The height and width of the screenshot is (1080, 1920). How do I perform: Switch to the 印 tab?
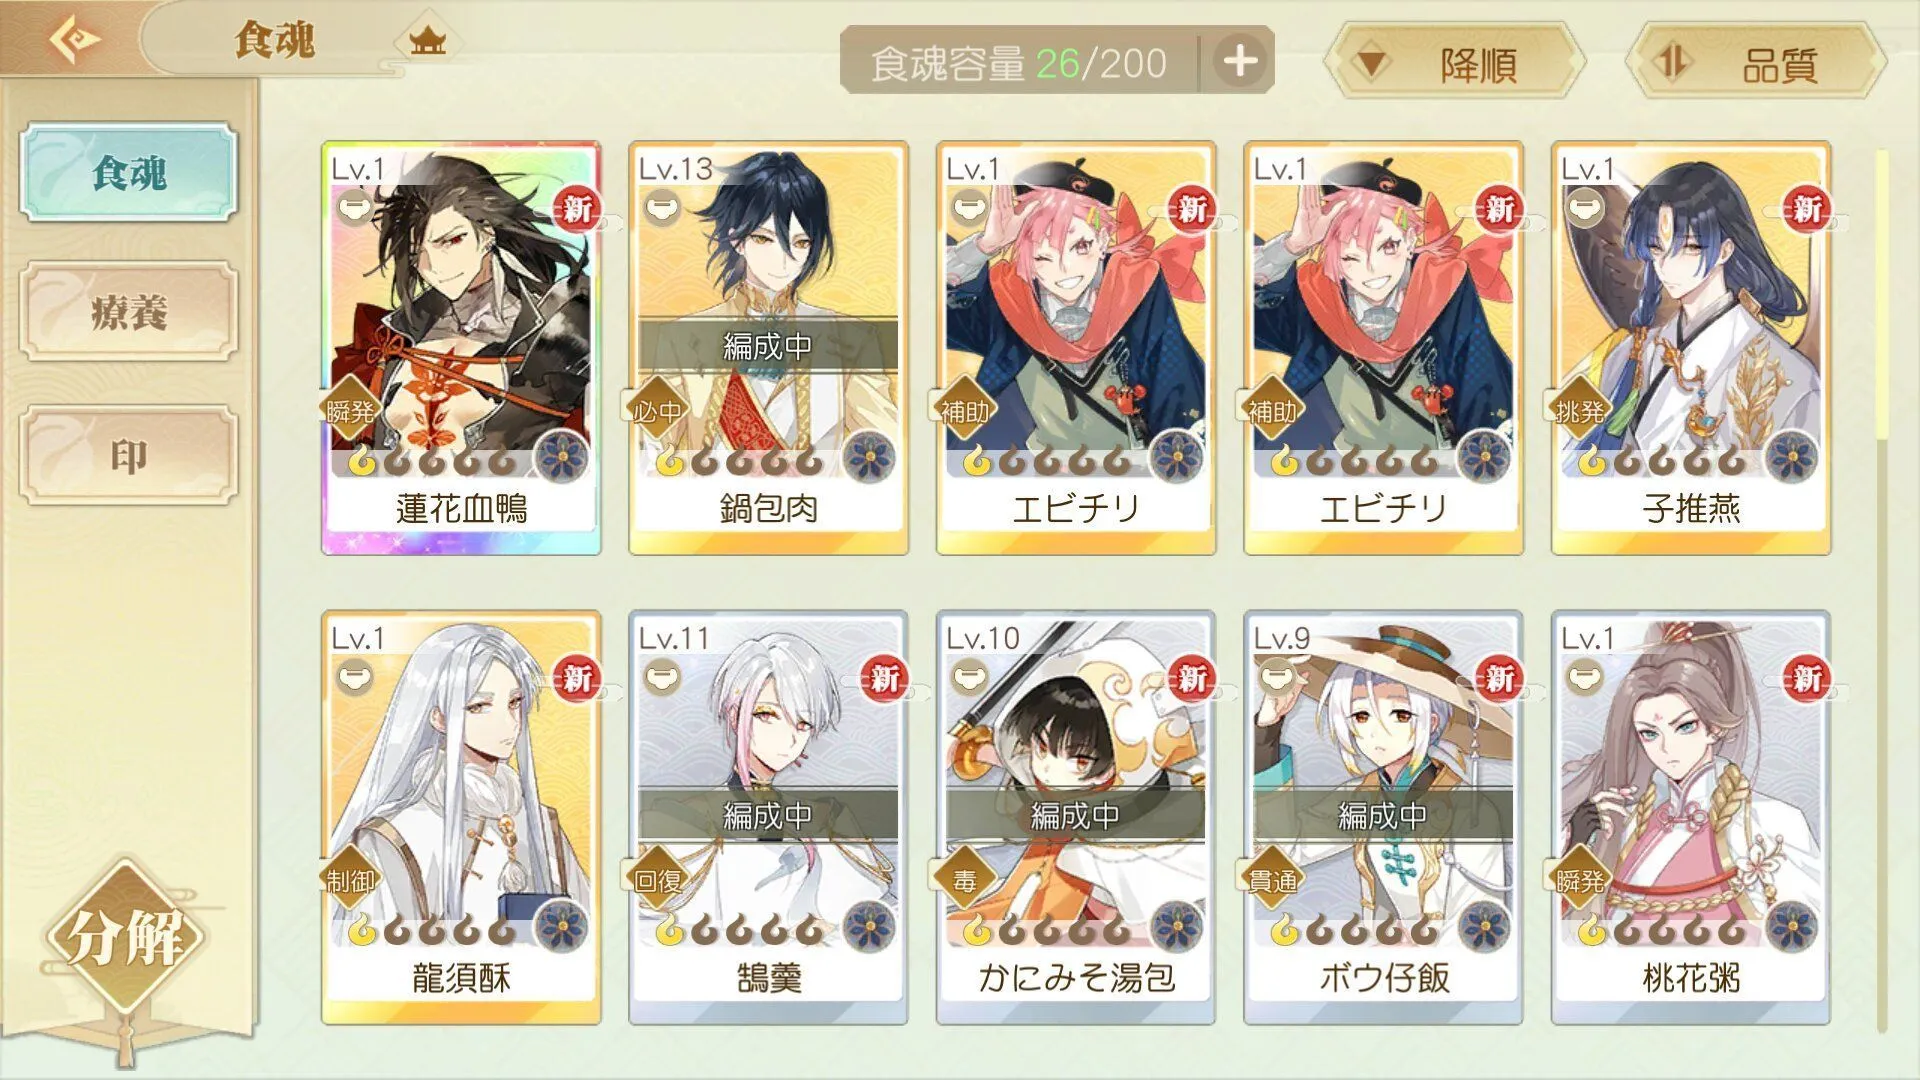129,455
